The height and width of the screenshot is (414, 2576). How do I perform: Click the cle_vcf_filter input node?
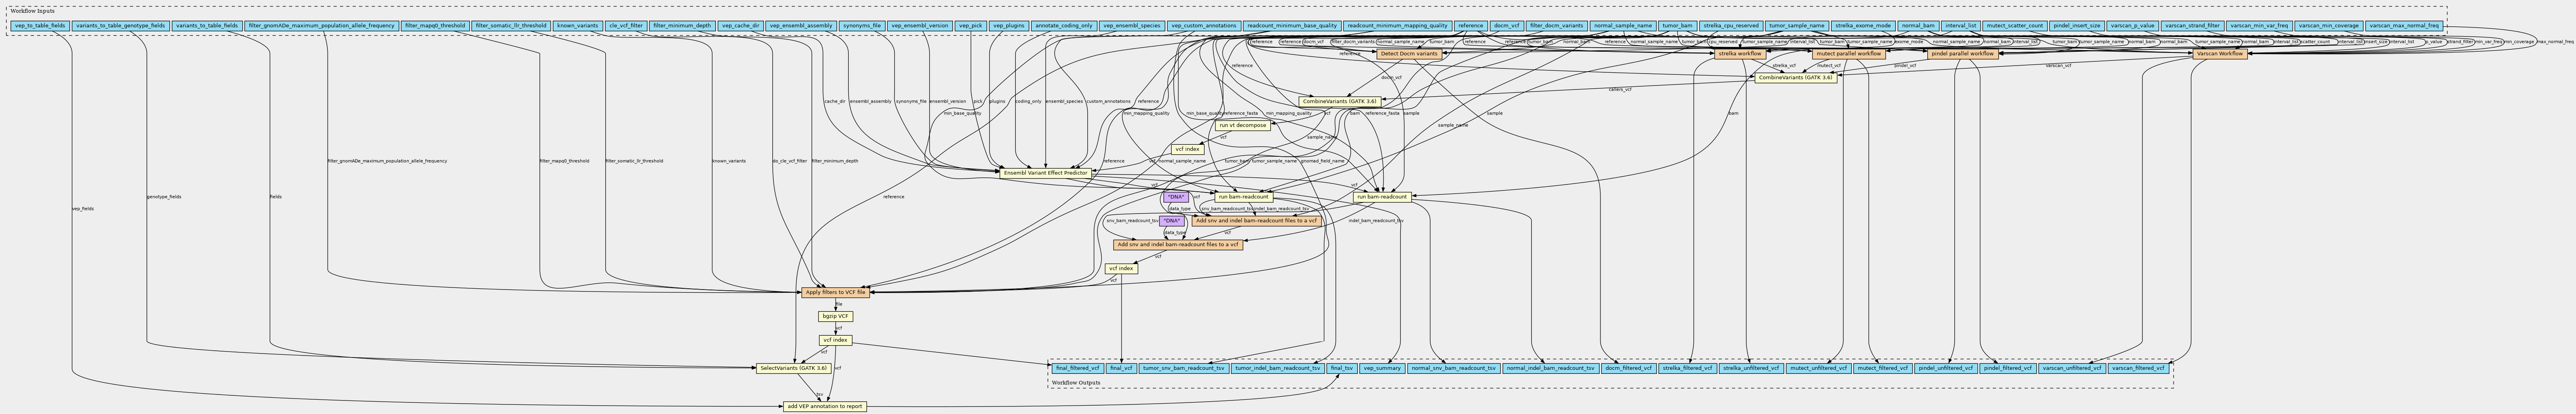tap(626, 25)
